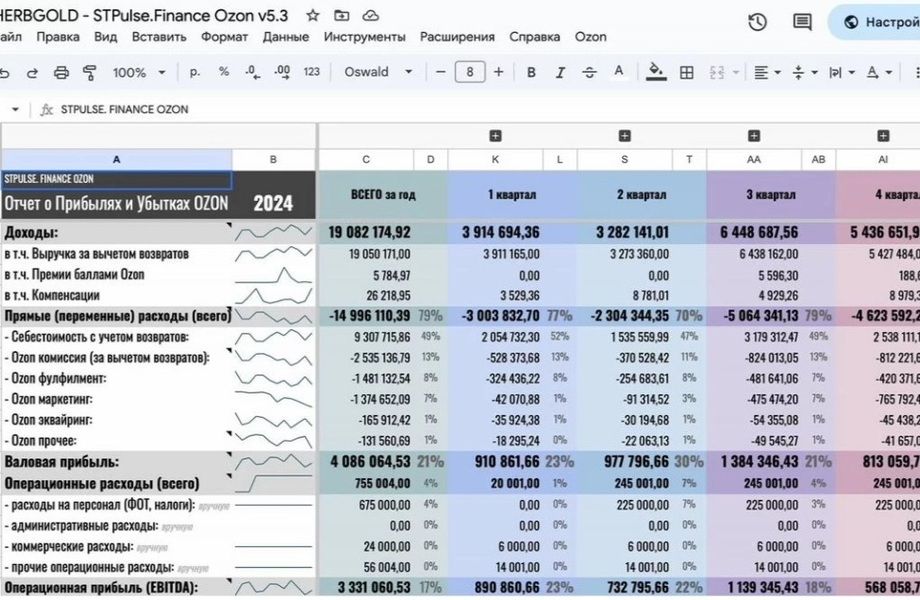This screenshot has width=920, height=600.
Task: Decrease decimal places
Action: coord(253,72)
